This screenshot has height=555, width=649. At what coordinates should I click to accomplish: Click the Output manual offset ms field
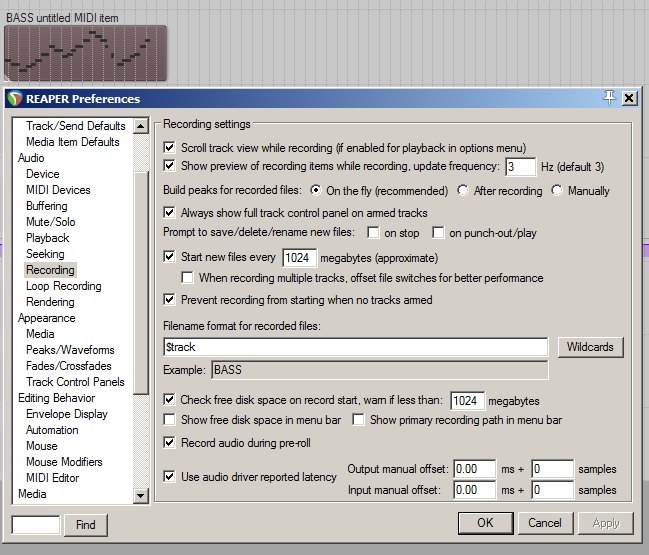point(474,469)
